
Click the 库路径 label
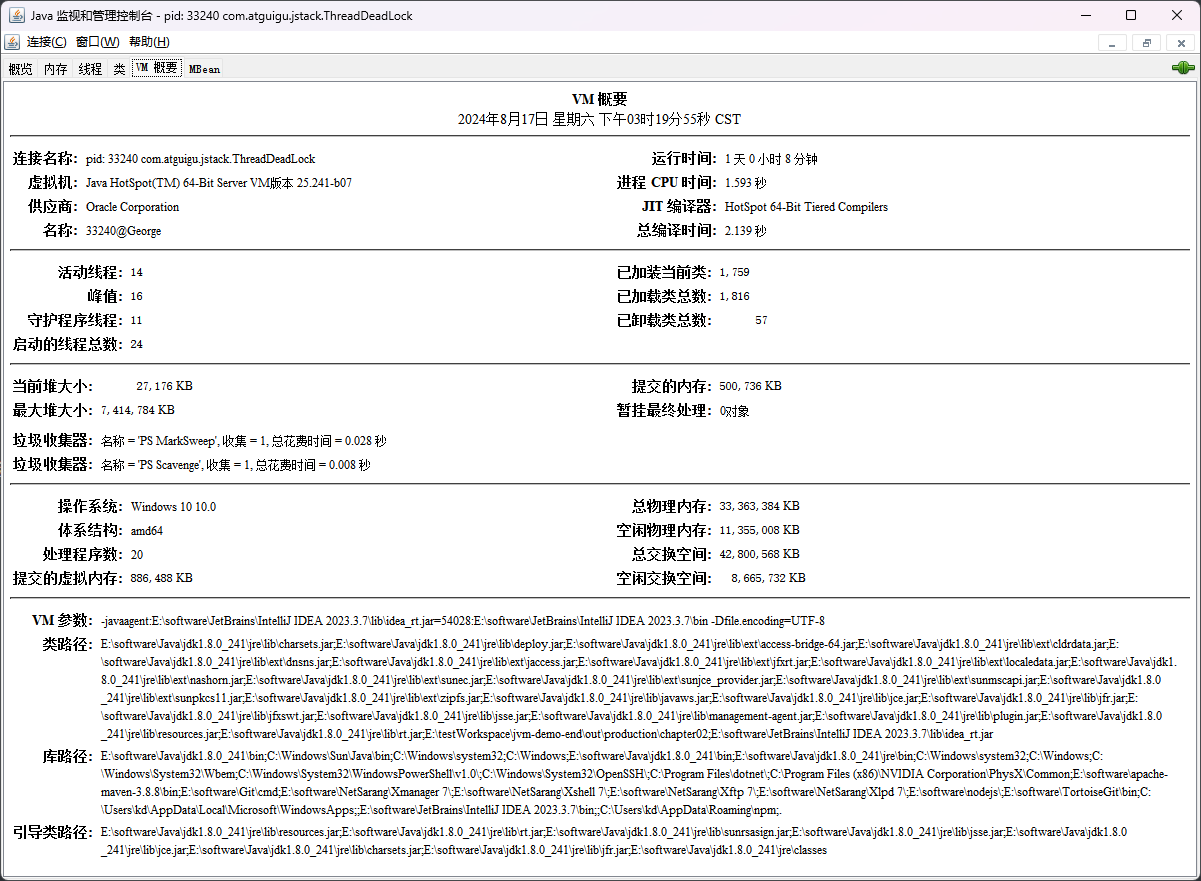click(x=68, y=757)
